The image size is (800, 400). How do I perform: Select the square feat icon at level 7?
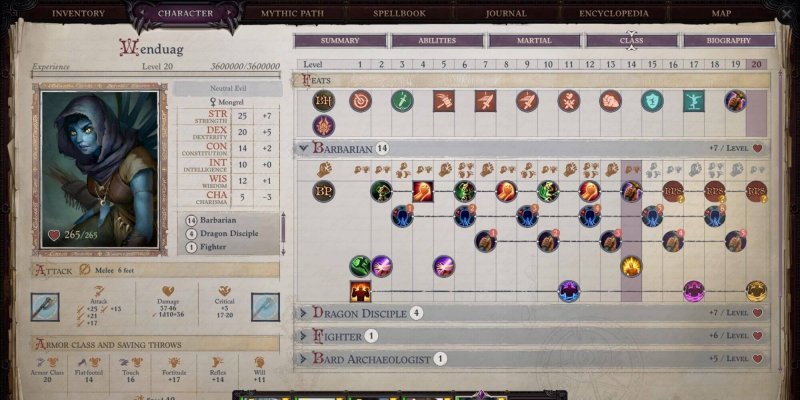coord(486,101)
